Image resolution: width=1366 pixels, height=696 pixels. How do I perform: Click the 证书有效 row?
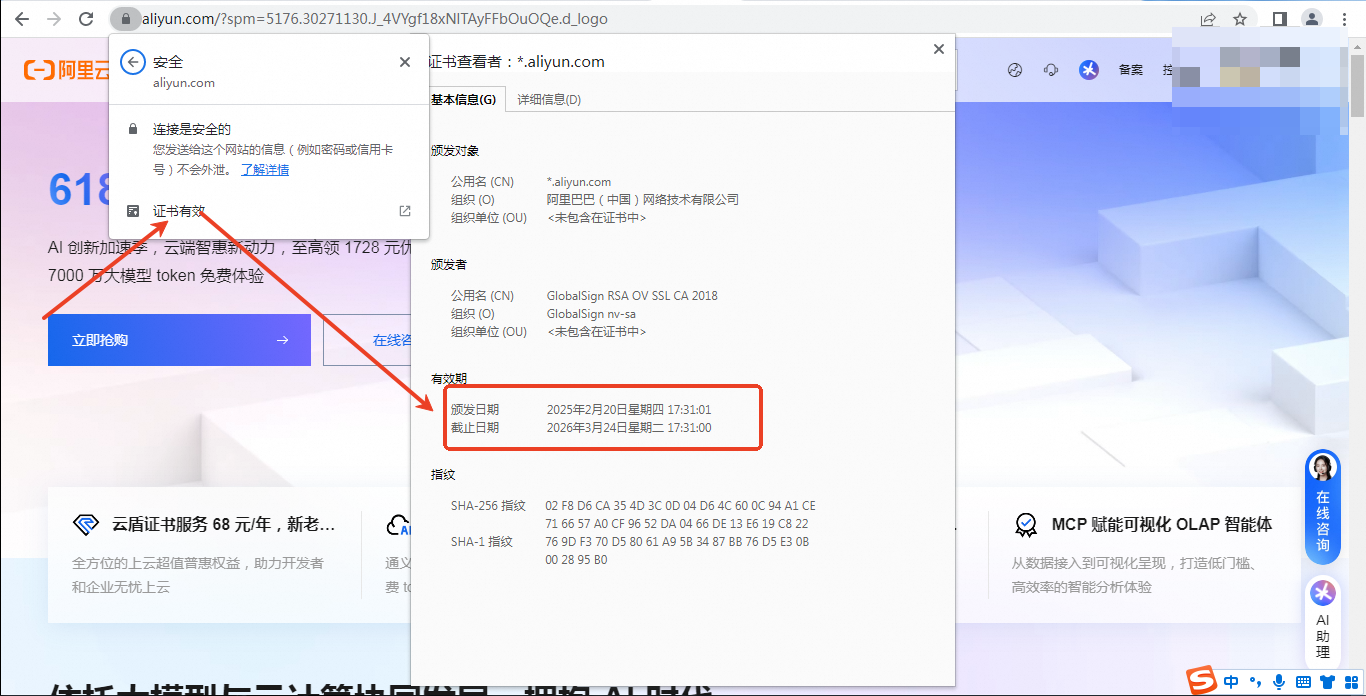point(269,211)
